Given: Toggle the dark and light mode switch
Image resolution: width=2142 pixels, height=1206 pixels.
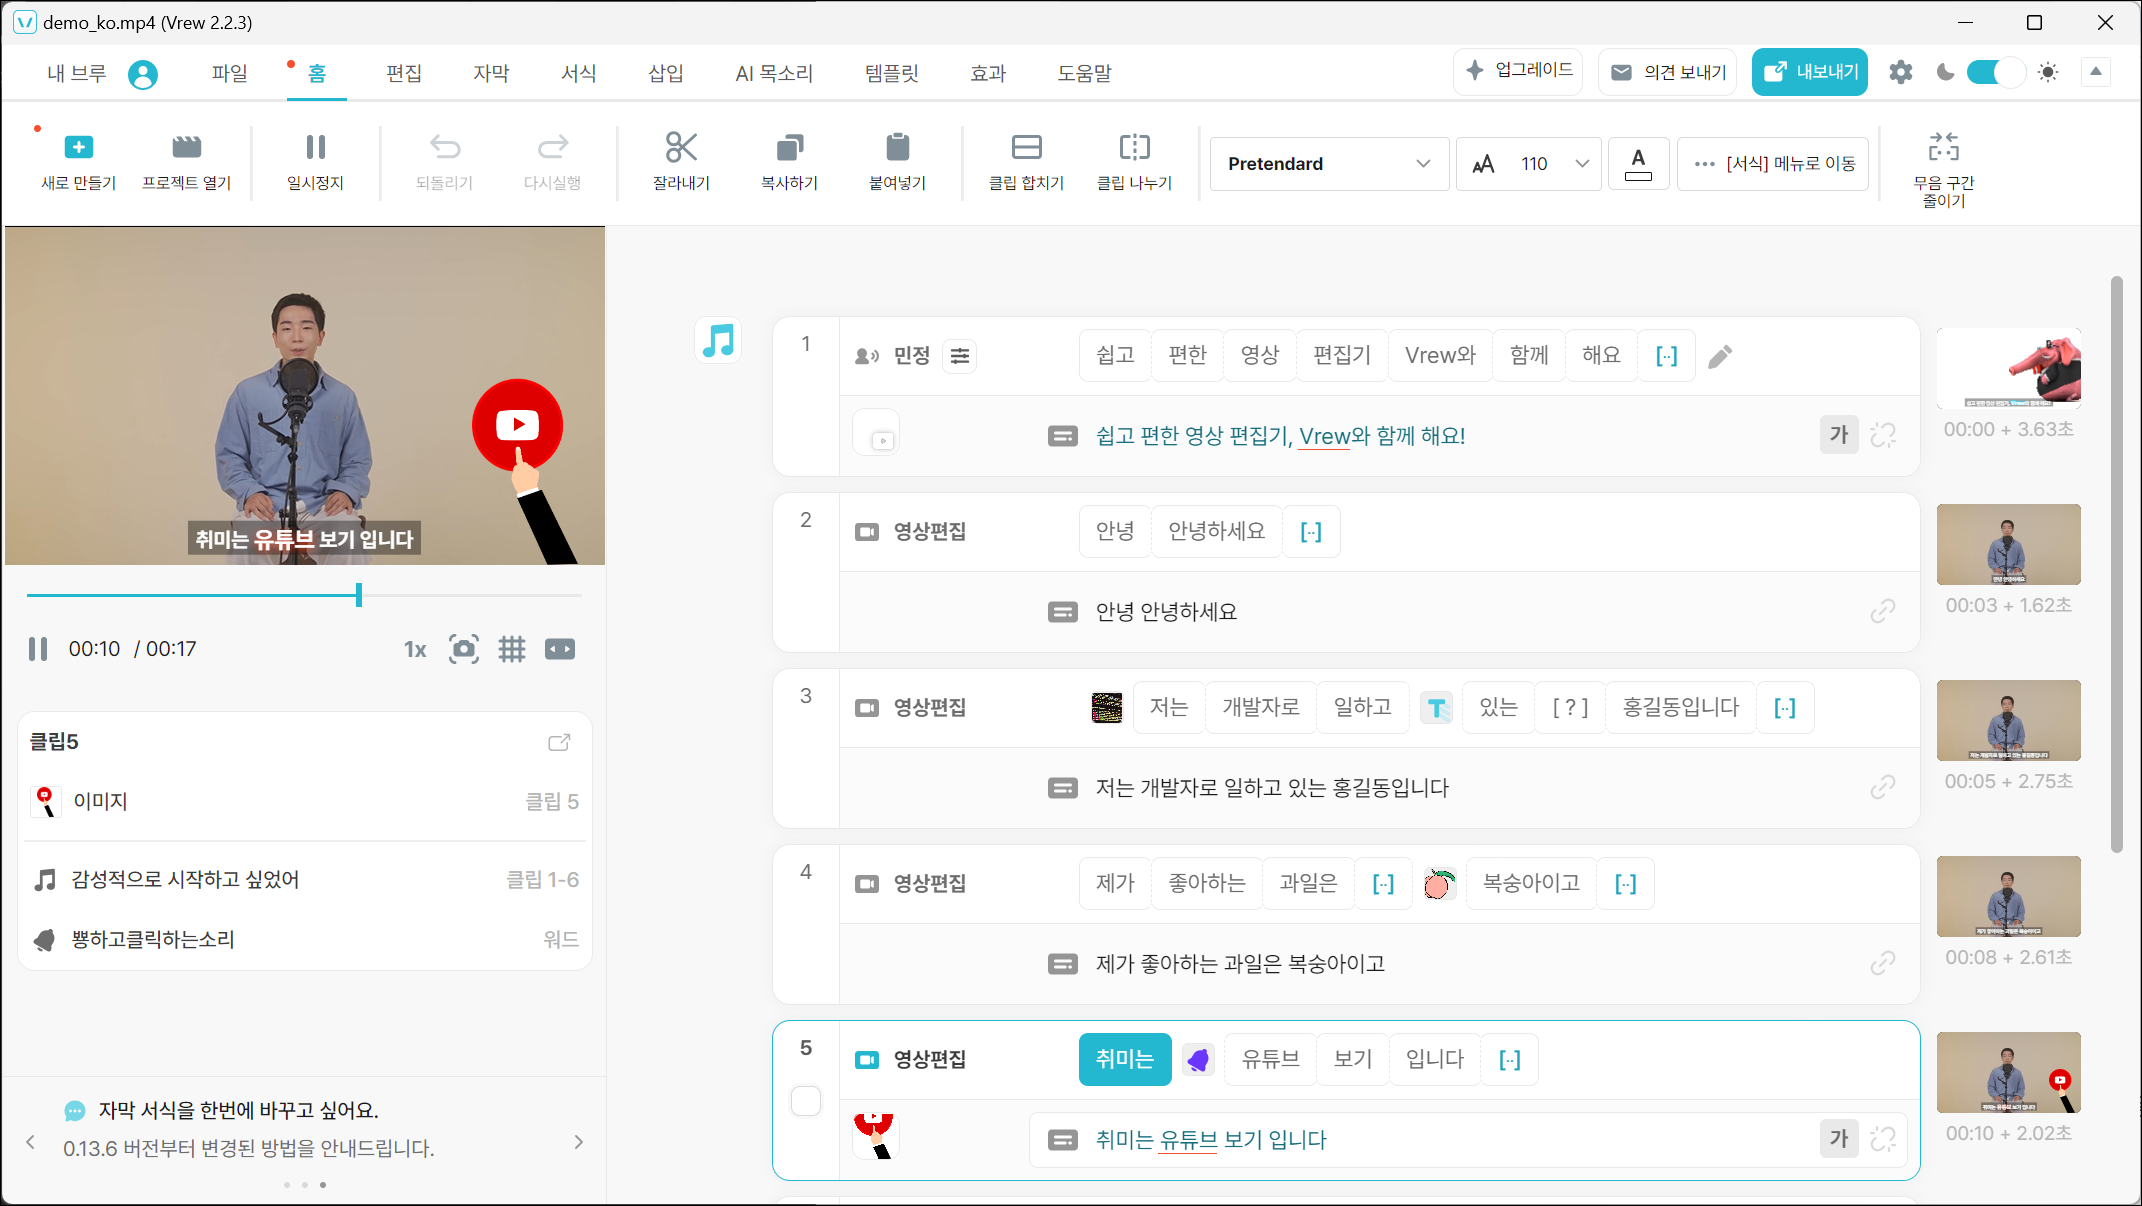Looking at the screenshot, I should pos(1995,72).
